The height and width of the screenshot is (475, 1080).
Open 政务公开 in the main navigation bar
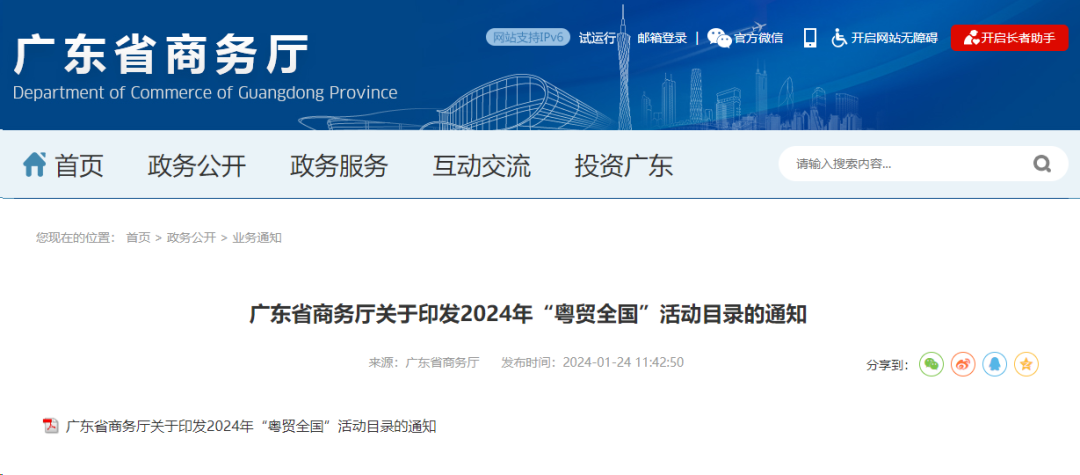tap(197, 165)
